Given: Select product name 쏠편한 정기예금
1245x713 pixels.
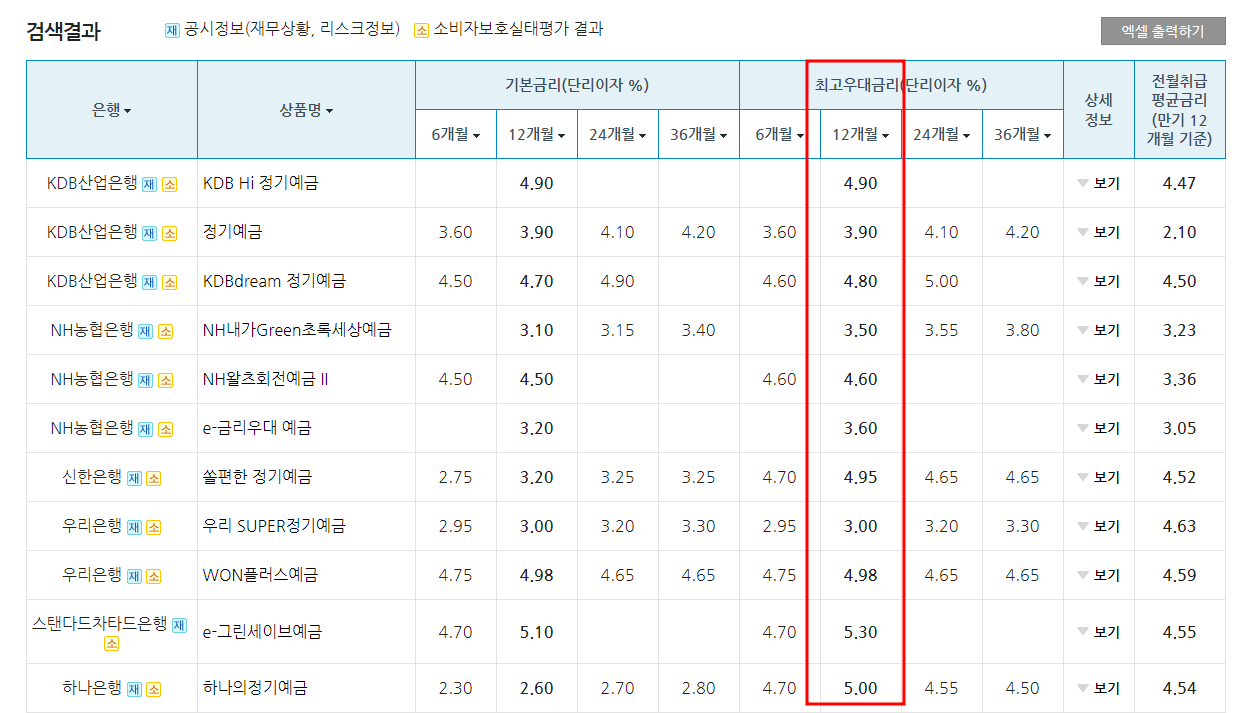Looking at the screenshot, I should pos(257,478).
